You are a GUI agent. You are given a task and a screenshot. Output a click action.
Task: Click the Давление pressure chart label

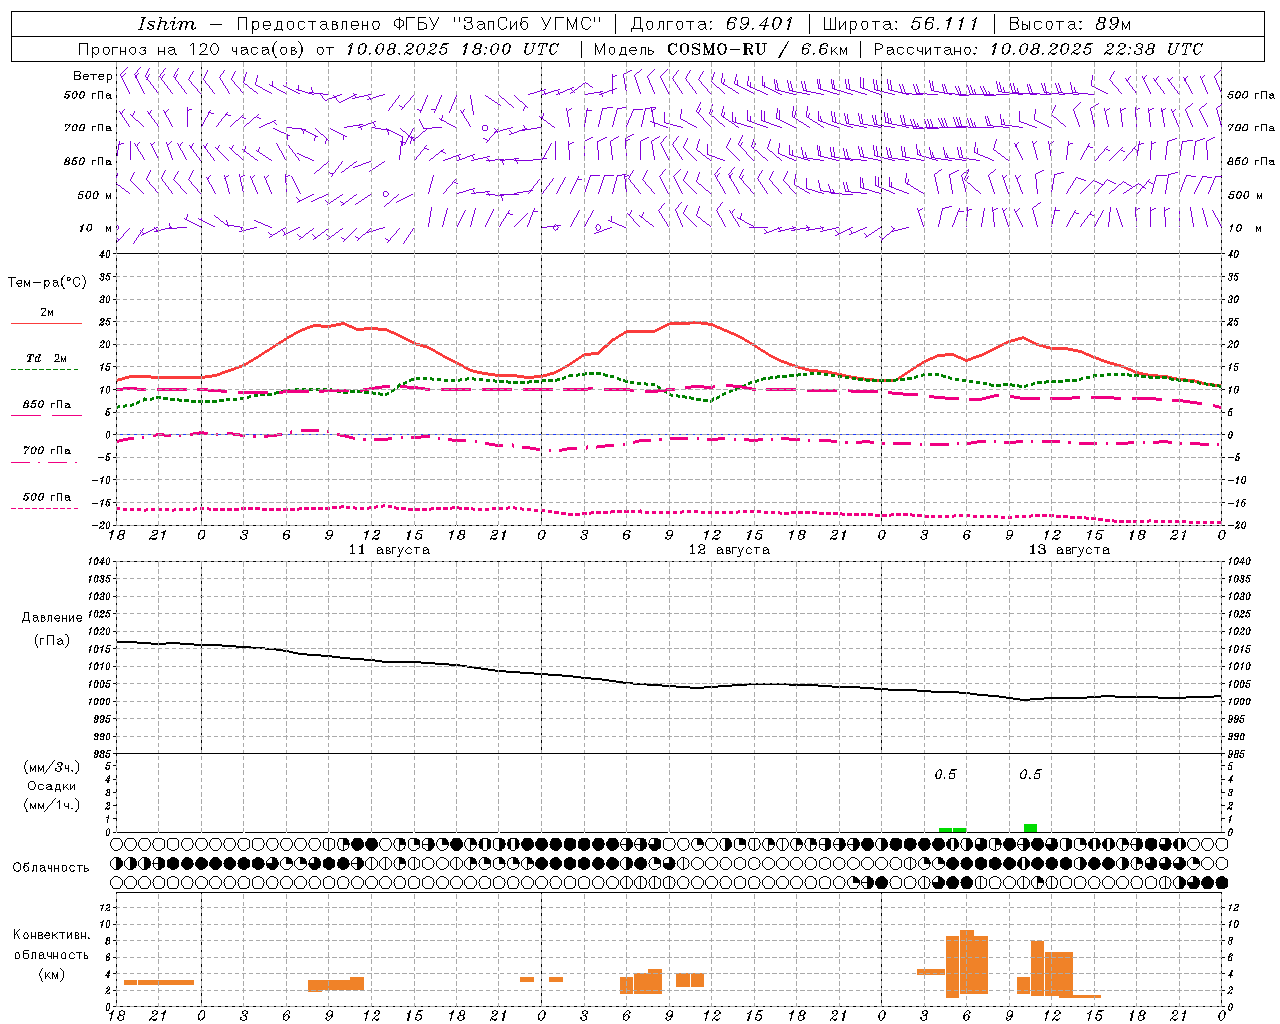point(52,618)
